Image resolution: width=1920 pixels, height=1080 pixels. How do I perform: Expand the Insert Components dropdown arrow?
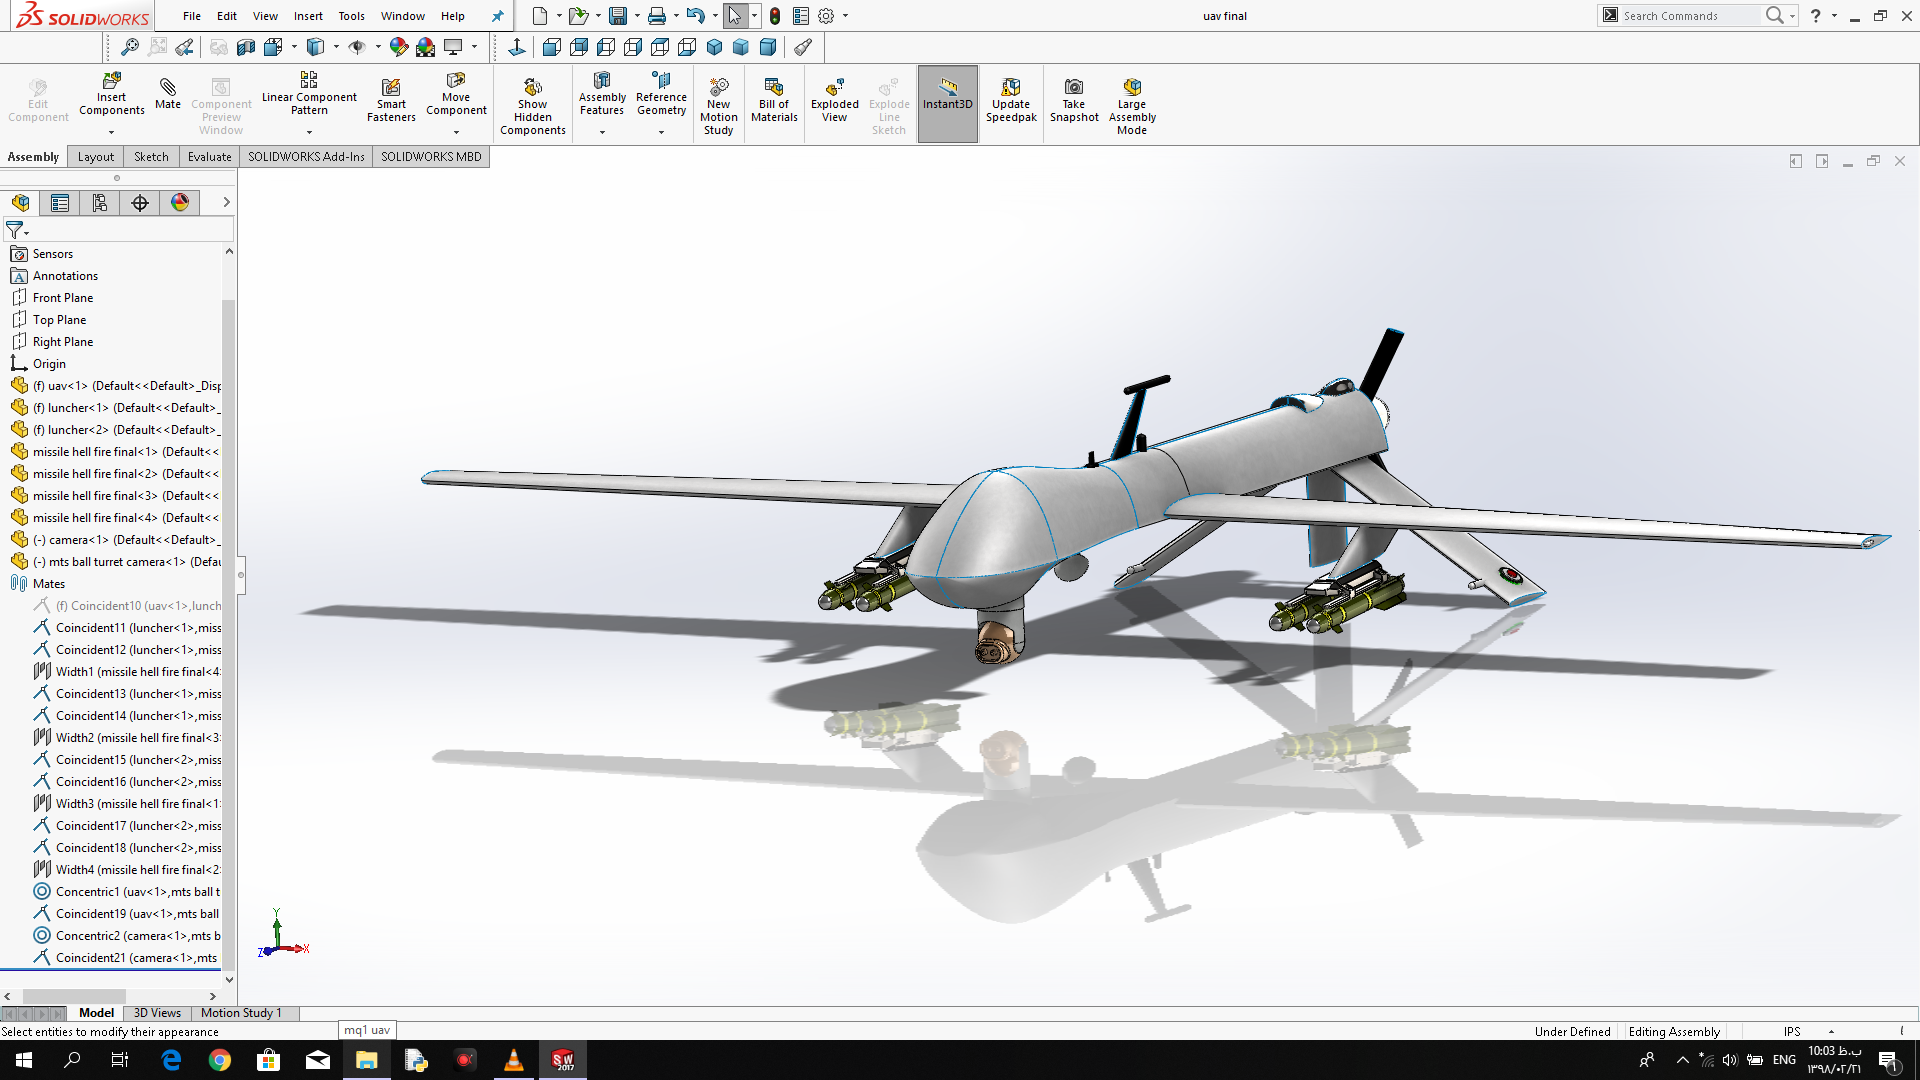click(111, 132)
